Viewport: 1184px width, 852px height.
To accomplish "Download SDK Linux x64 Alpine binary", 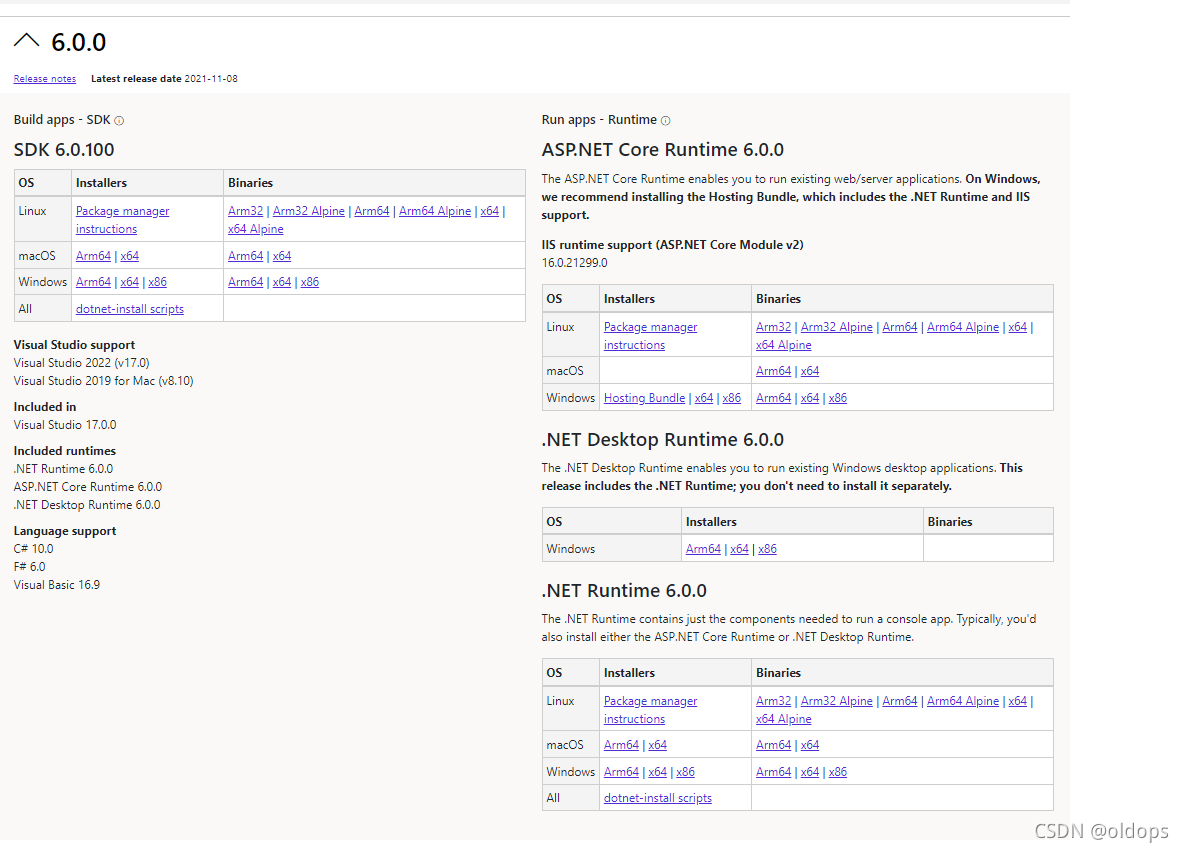I will (255, 229).
